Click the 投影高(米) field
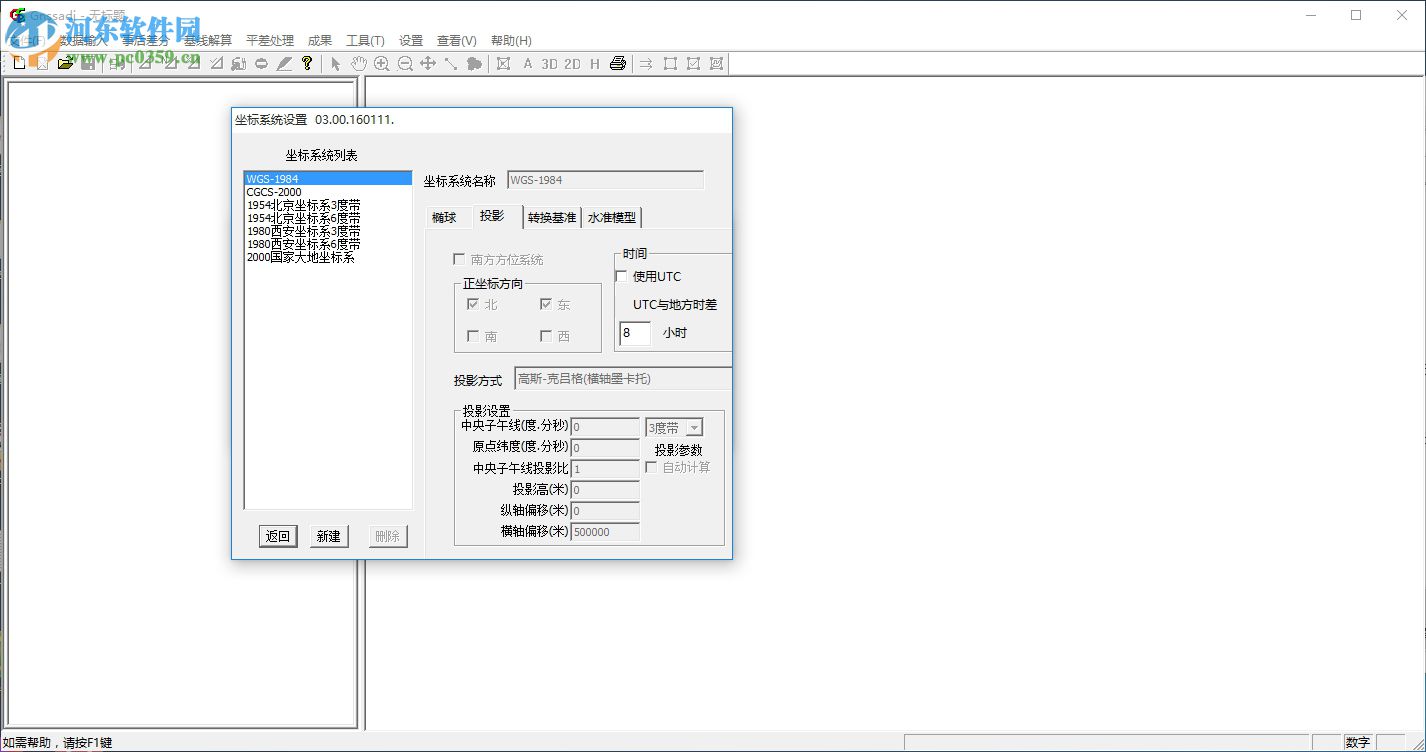This screenshot has height=752, width=1426. tap(605, 490)
